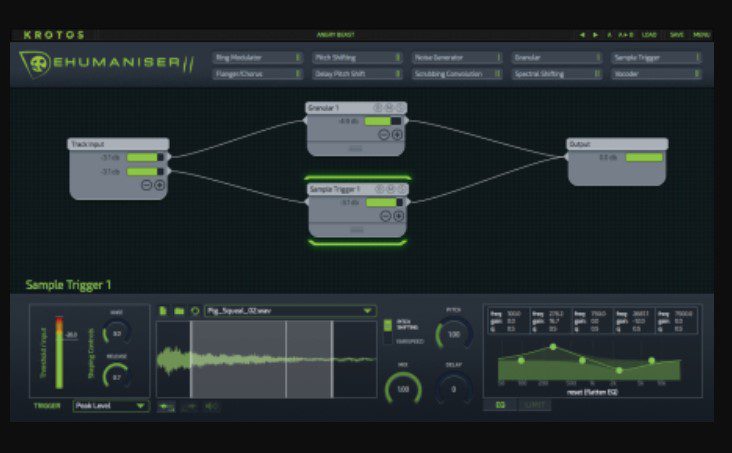Viewport: 732px width, 453px height.
Task: Click the Mix knob
Action: pyautogui.click(x=403, y=389)
